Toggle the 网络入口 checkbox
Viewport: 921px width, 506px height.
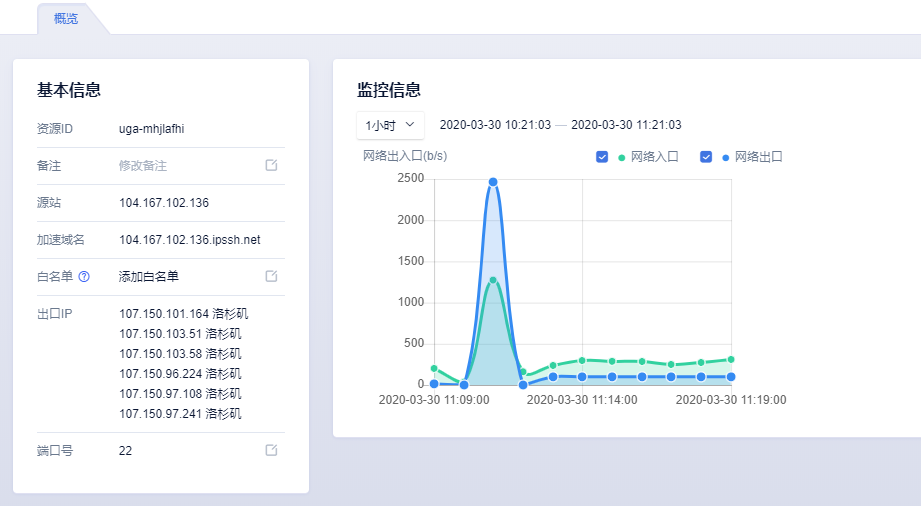click(x=602, y=157)
